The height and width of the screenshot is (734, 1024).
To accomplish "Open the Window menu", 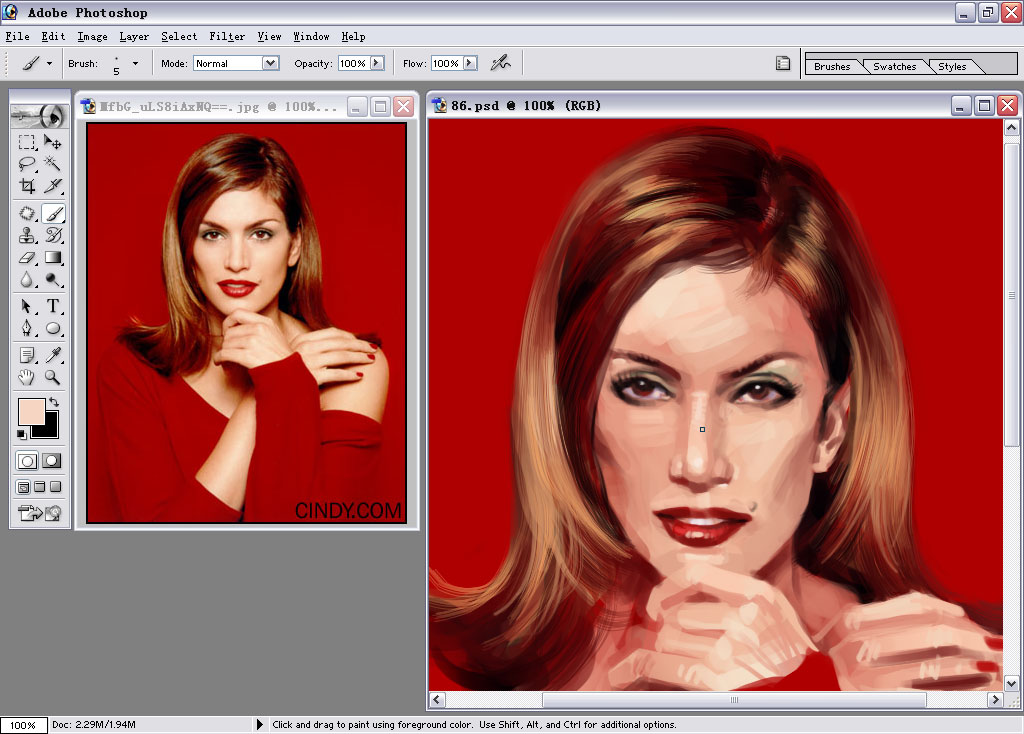I will pos(311,37).
